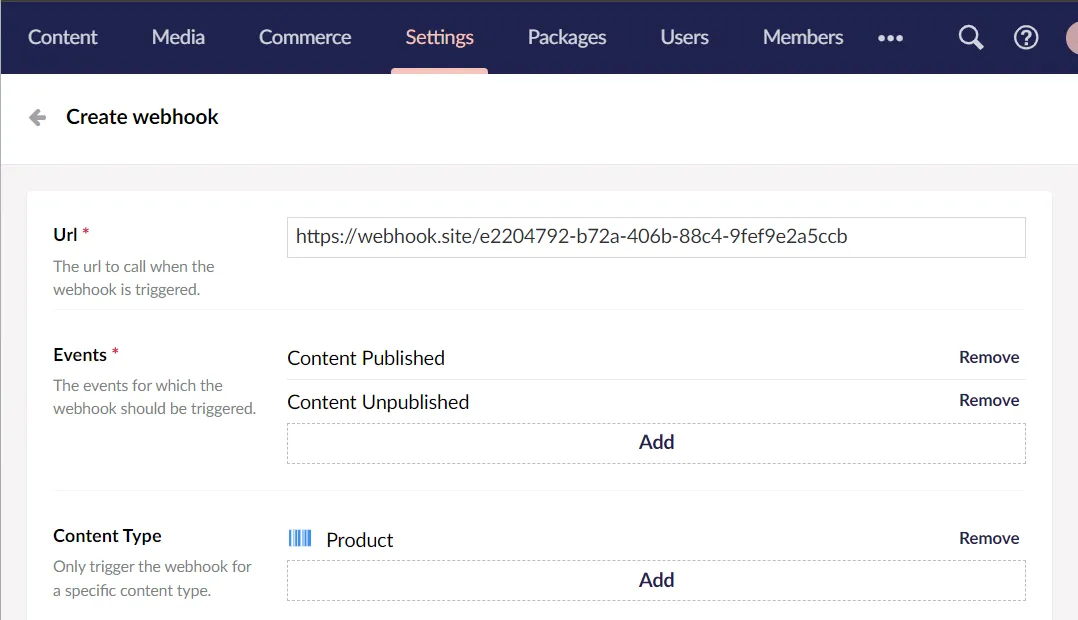The image size is (1078, 620).
Task: Open the Packages section
Action: click(x=567, y=38)
